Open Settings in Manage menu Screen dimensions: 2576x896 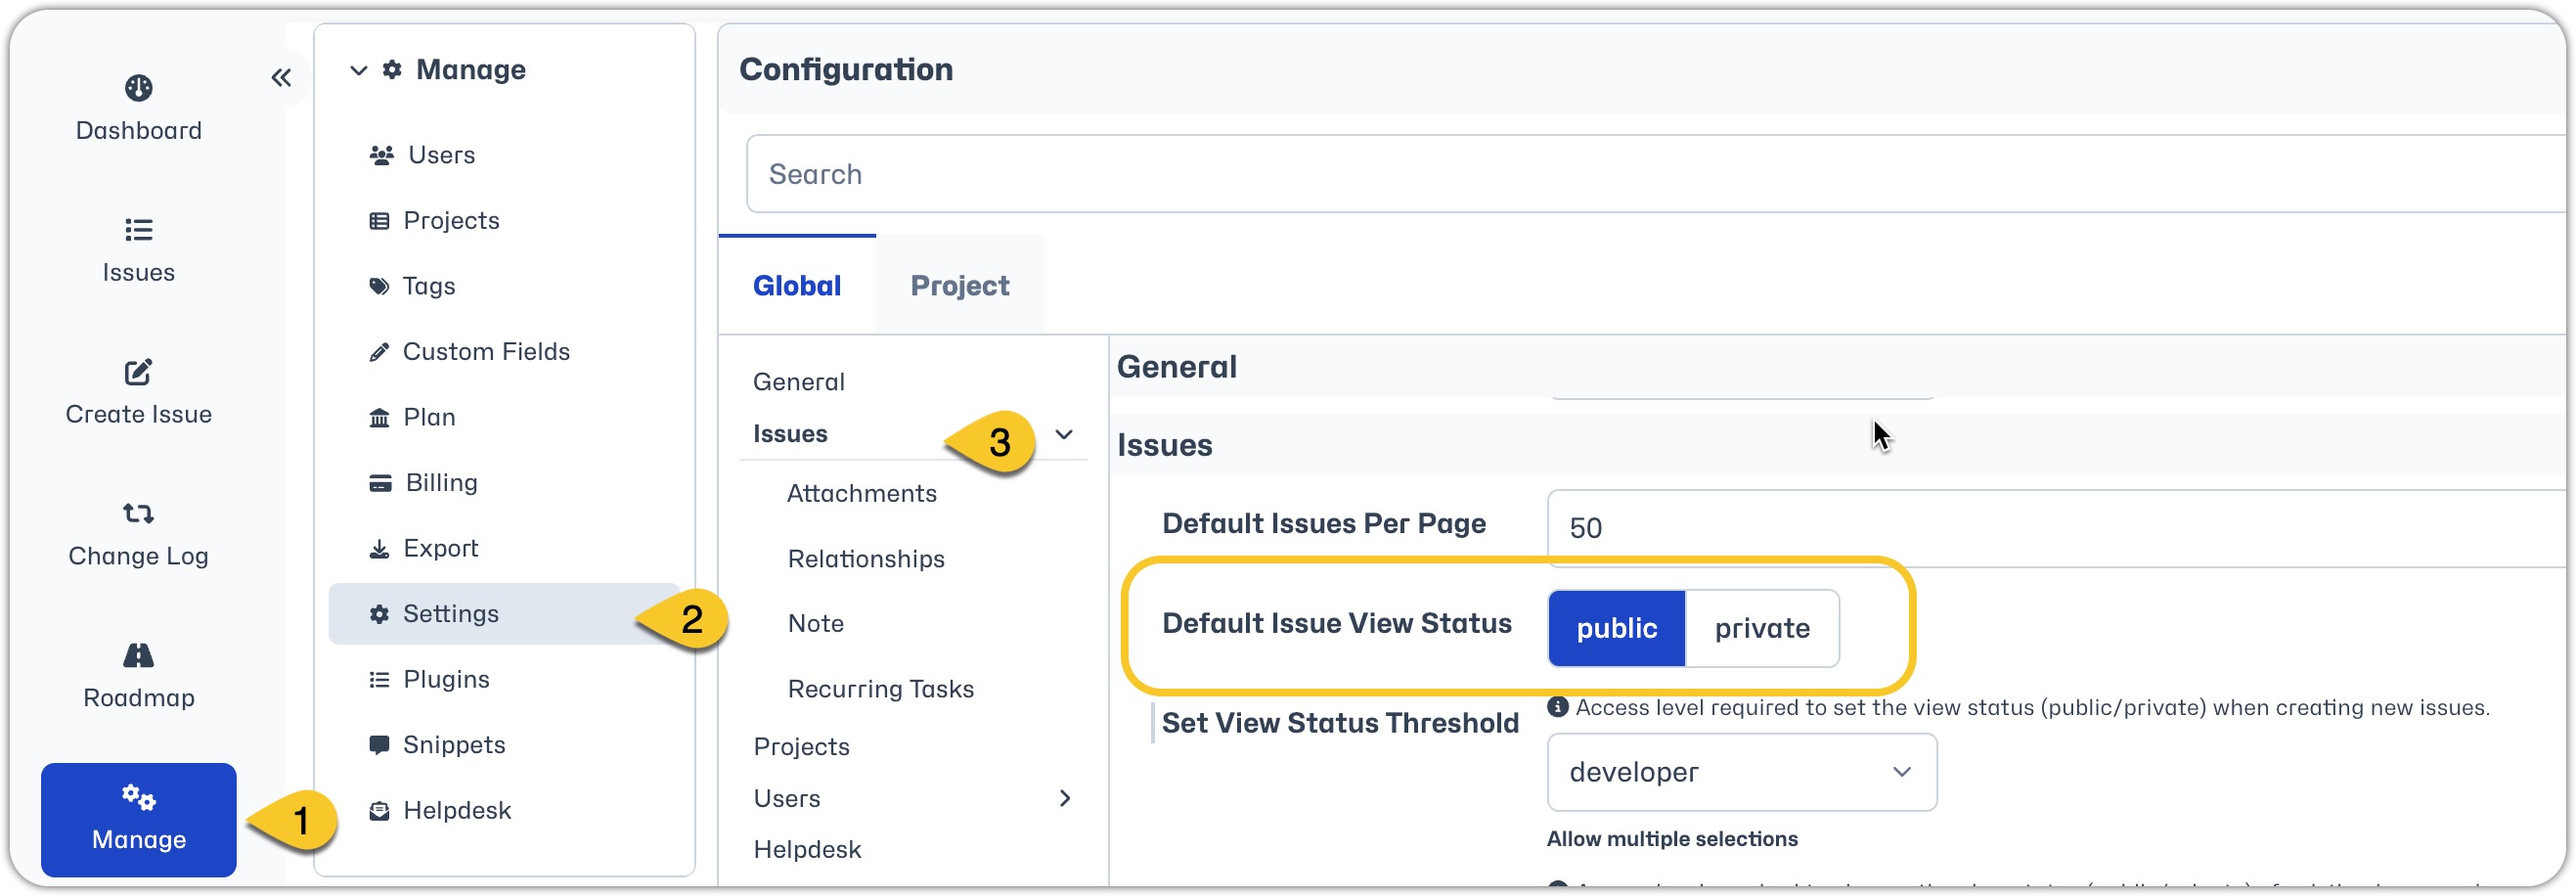[x=504, y=614]
